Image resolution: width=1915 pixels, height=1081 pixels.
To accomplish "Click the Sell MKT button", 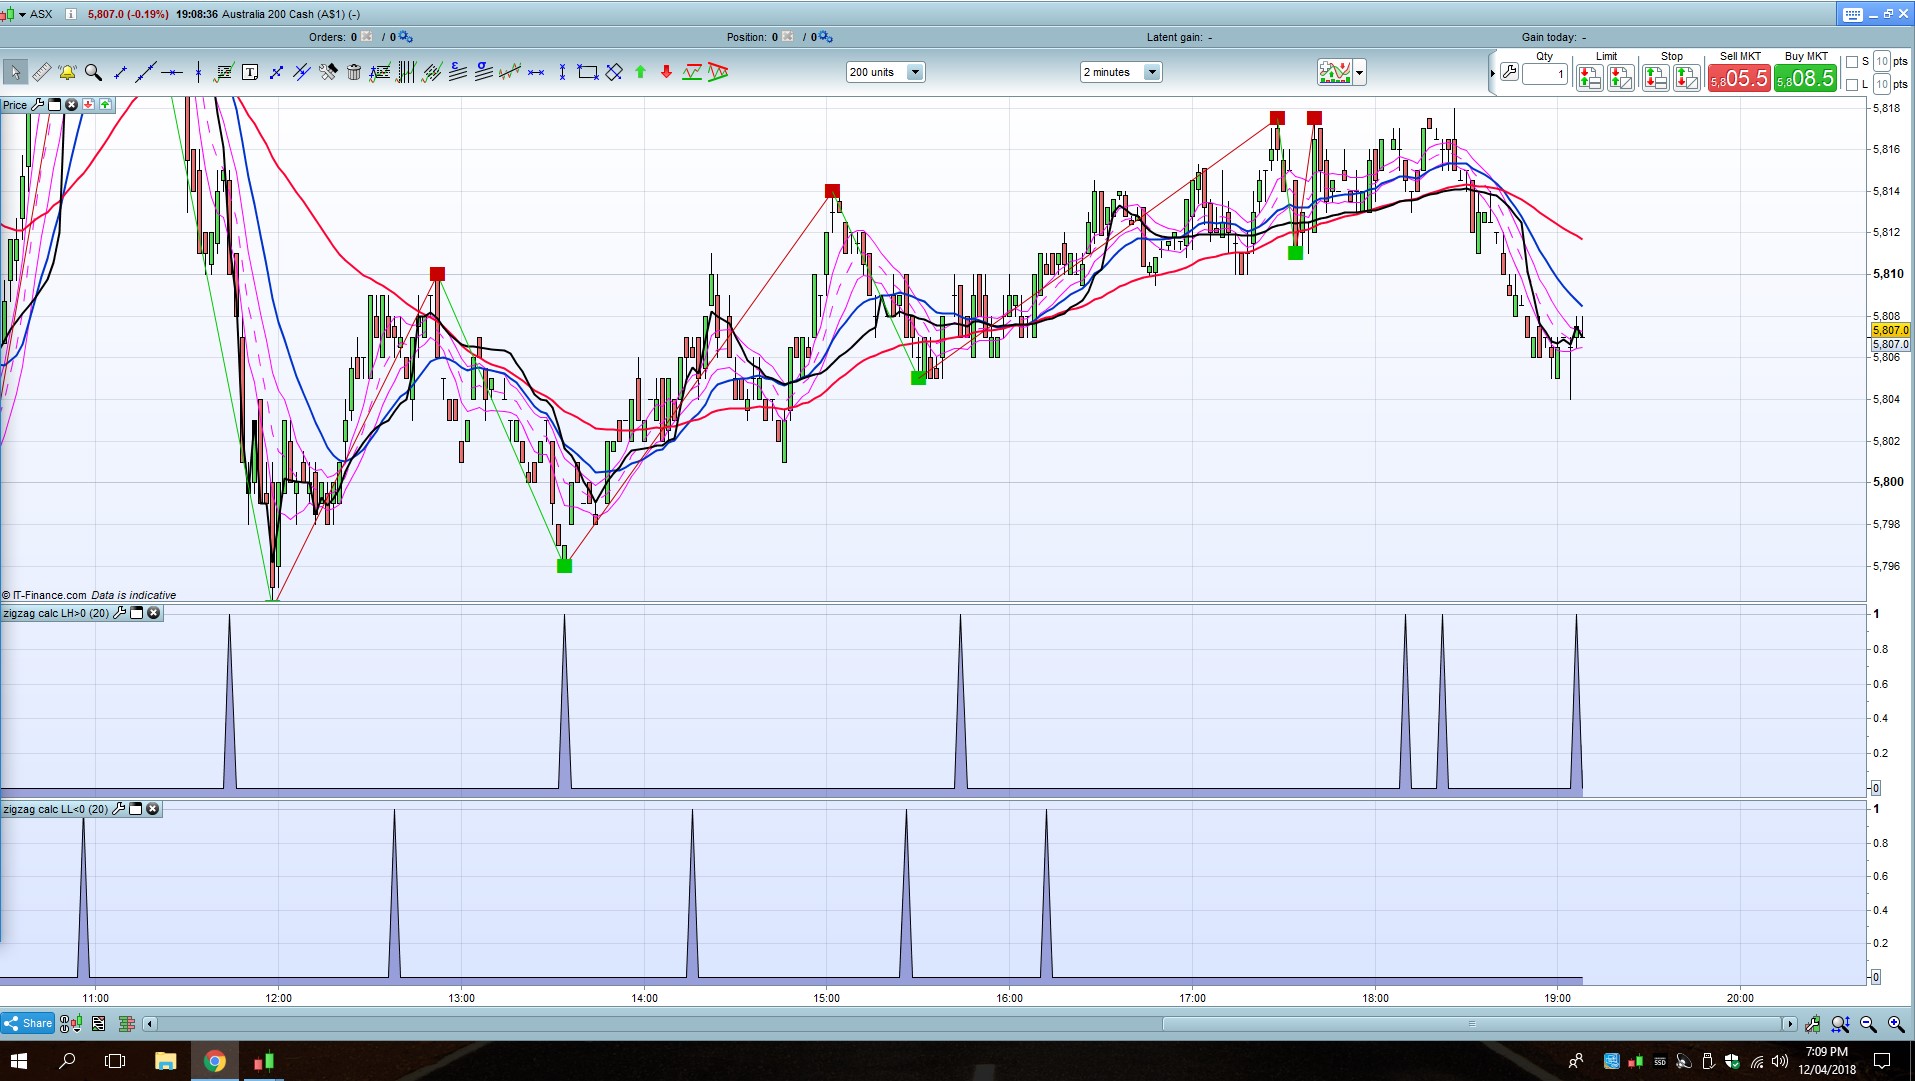I will click(1739, 77).
